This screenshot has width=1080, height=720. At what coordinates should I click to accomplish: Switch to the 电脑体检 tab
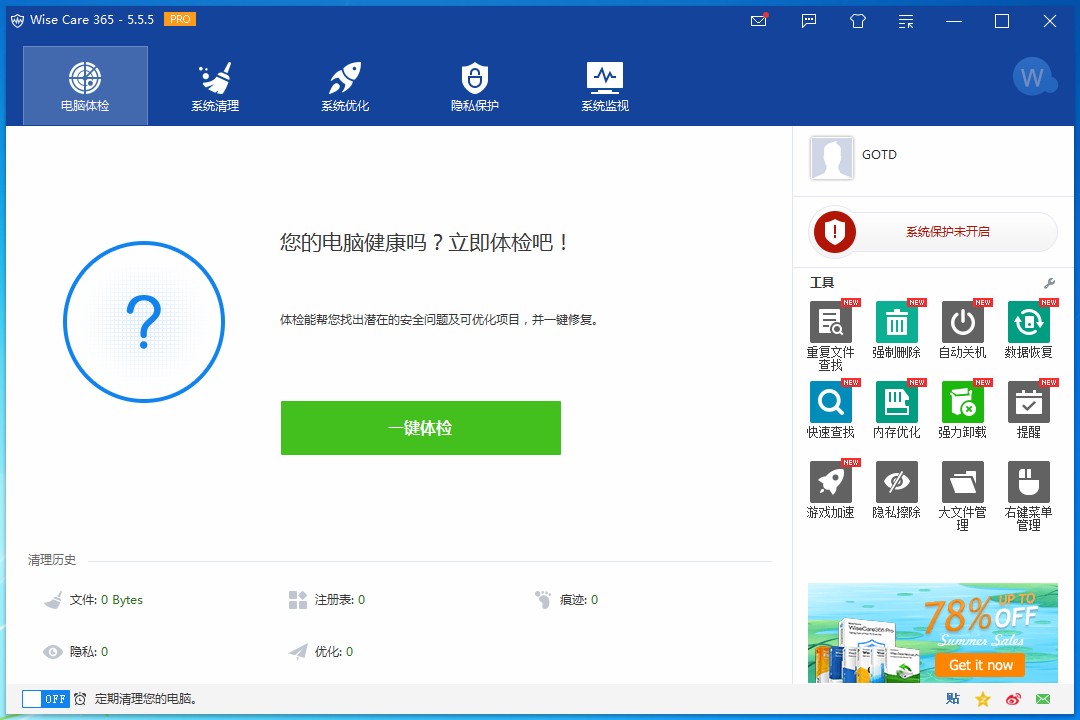pos(85,85)
